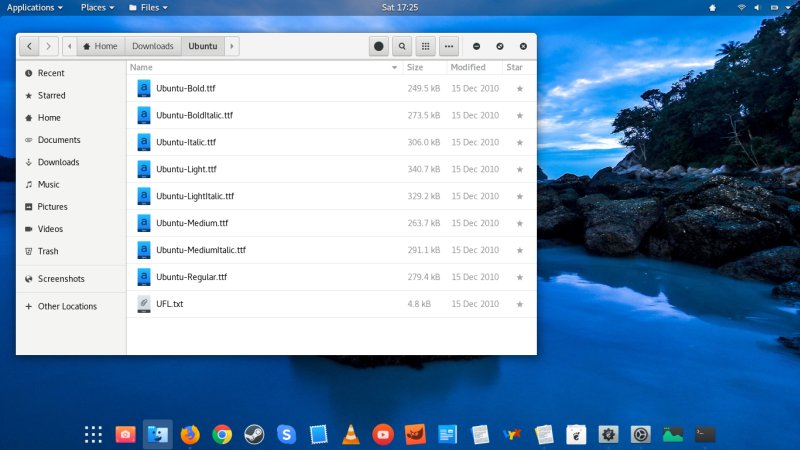Viewport: 800px width, 450px height.
Task: Go back with the left arrow button
Action: pos(28,46)
